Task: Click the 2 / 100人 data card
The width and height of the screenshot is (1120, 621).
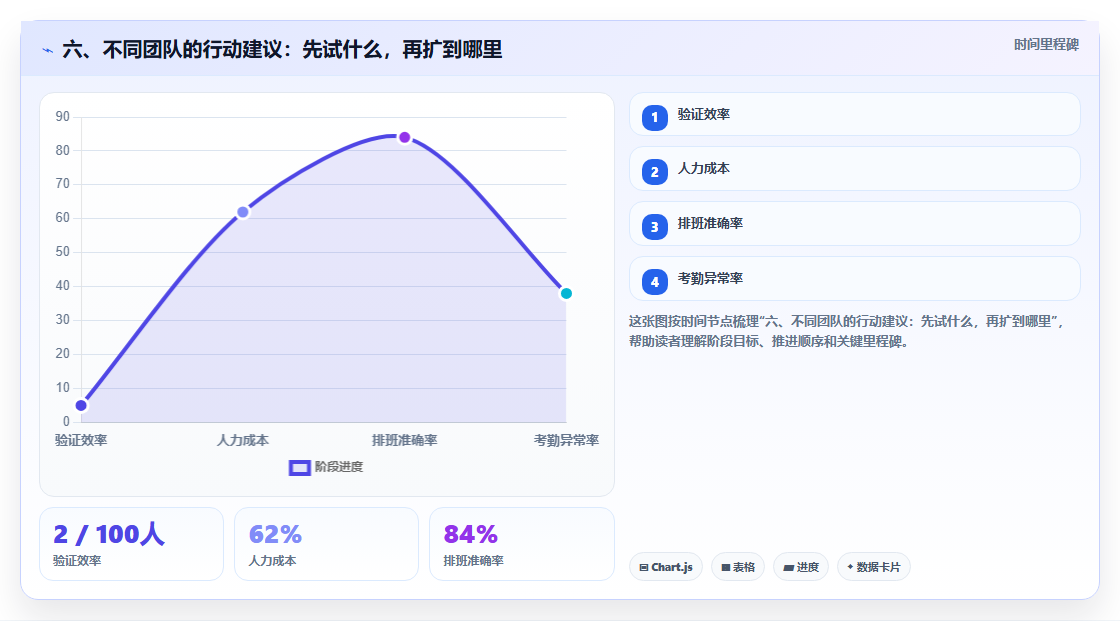Action: (x=131, y=544)
